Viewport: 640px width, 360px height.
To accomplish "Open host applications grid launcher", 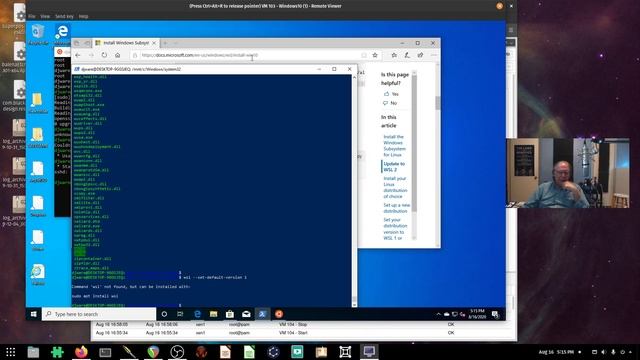I will (11, 351).
